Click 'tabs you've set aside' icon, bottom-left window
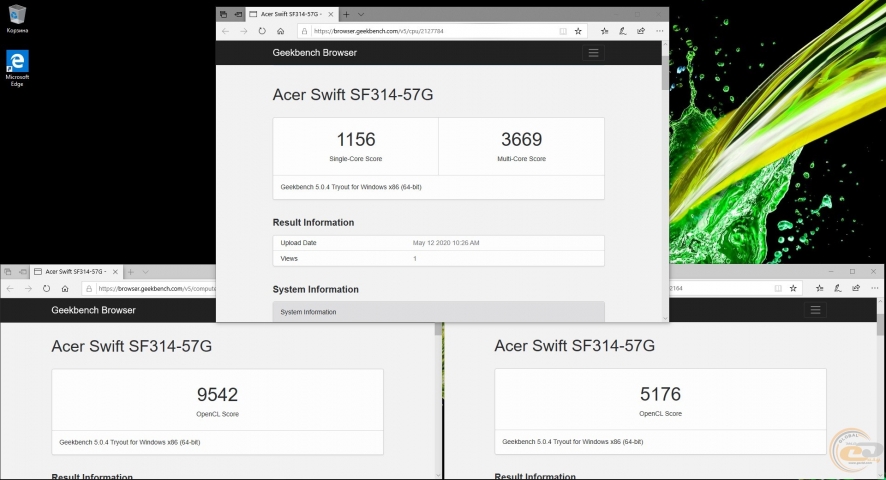 (7, 272)
